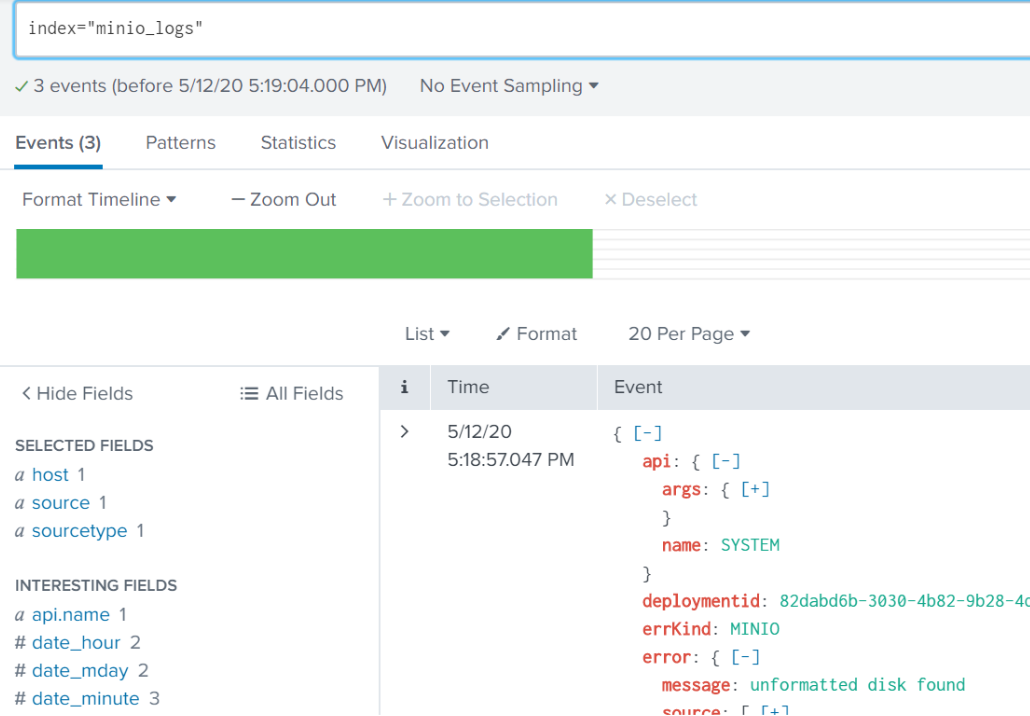The image size is (1030, 716).
Task: Open the 20 Per Page dropdown
Action: tap(689, 334)
